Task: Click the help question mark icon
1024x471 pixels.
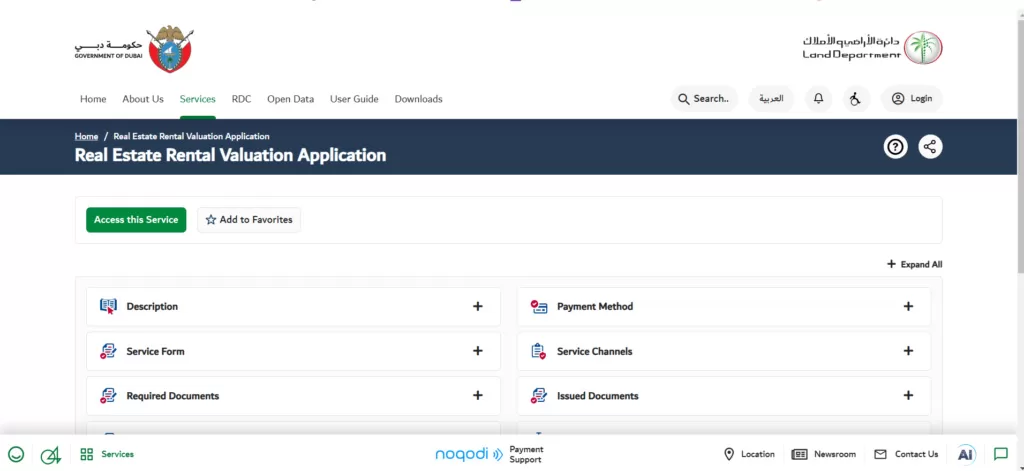Action: tap(895, 147)
